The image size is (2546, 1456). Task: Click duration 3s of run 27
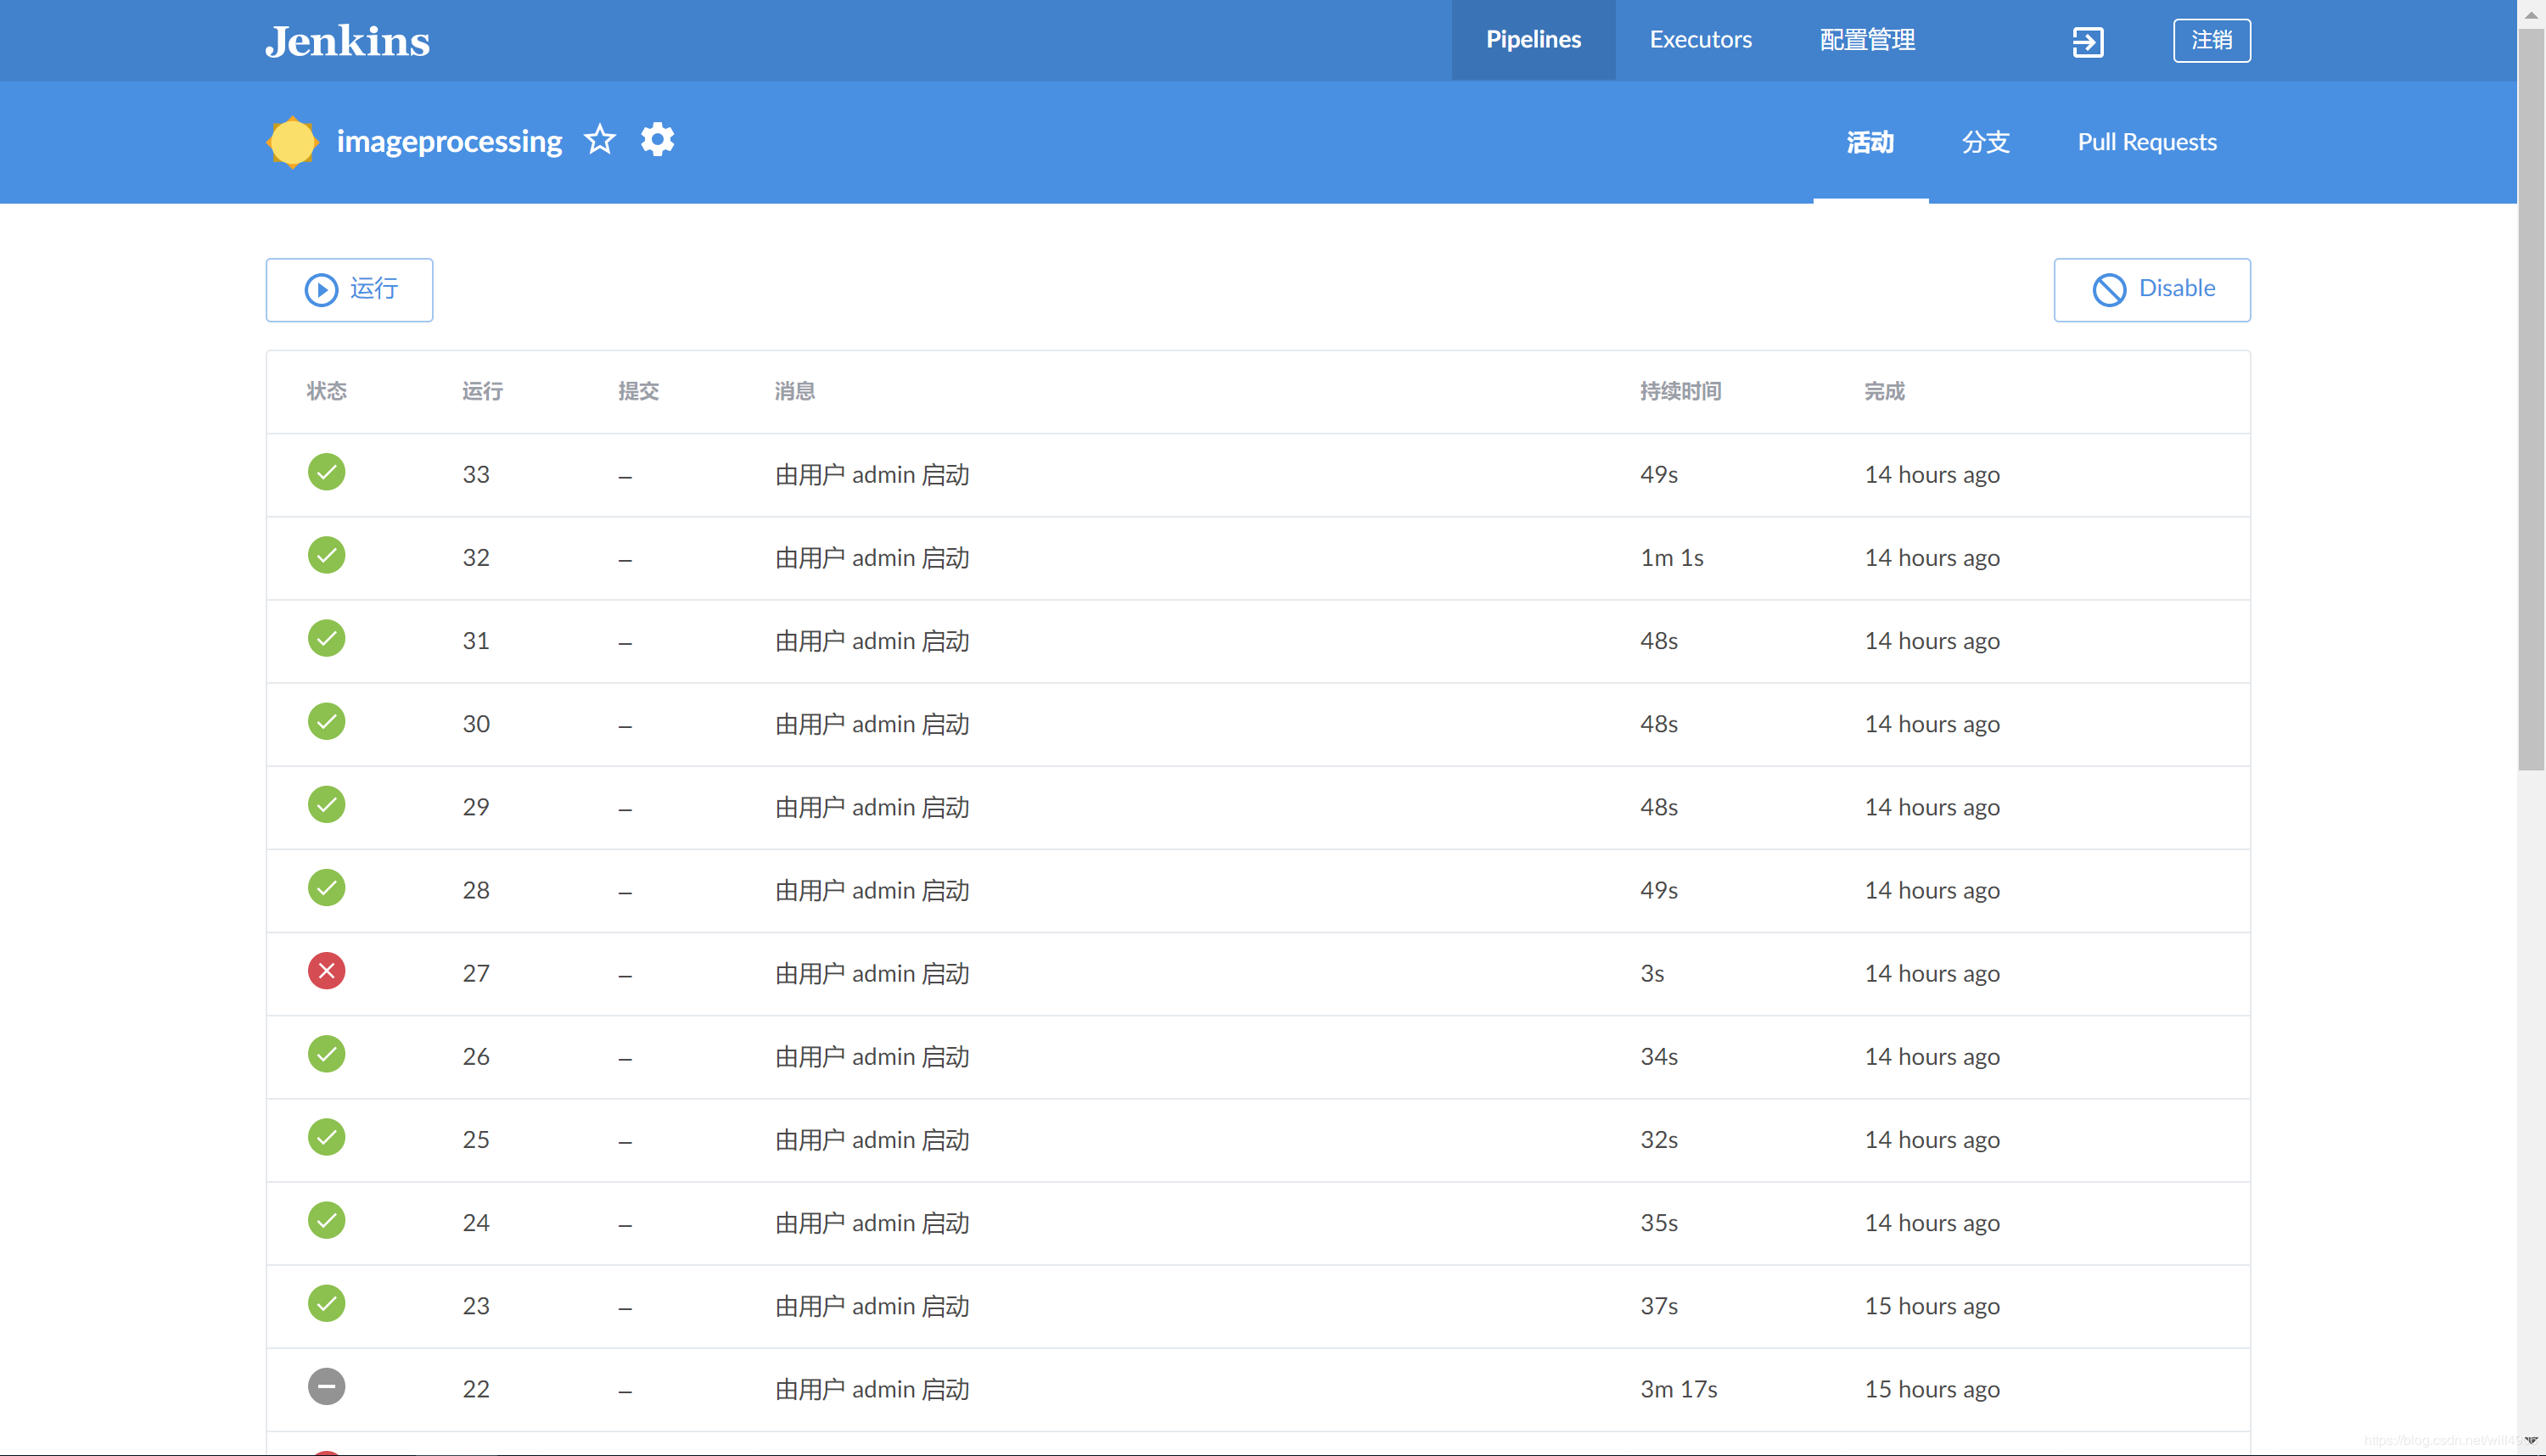point(1652,973)
